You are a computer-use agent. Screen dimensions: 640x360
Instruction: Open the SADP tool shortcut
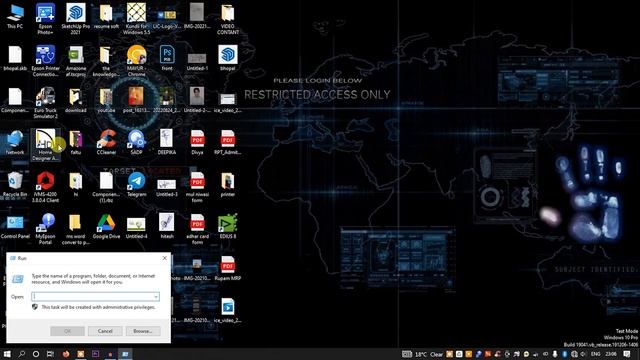coord(136,142)
